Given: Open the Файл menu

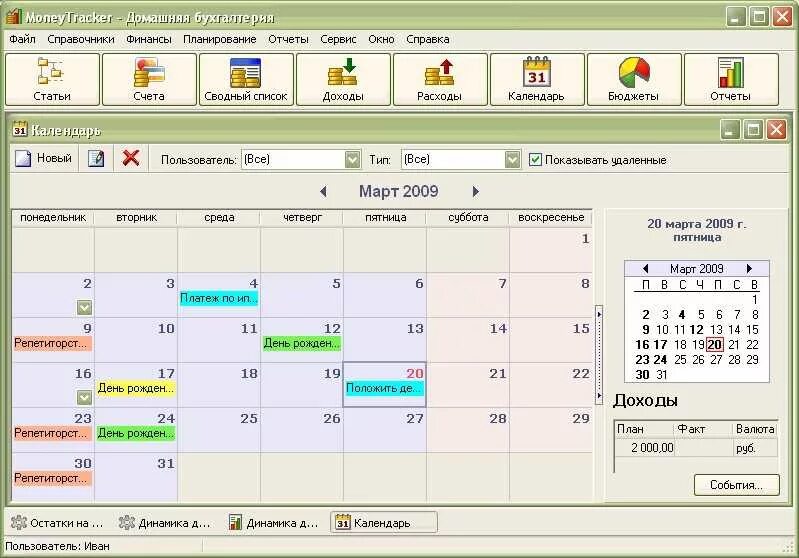Looking at the screenshot, I should tap(22, 39).
